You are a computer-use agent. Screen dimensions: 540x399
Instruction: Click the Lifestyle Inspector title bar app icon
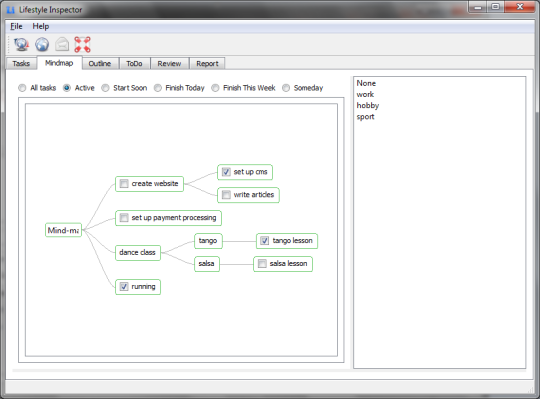tap(11, 10)
